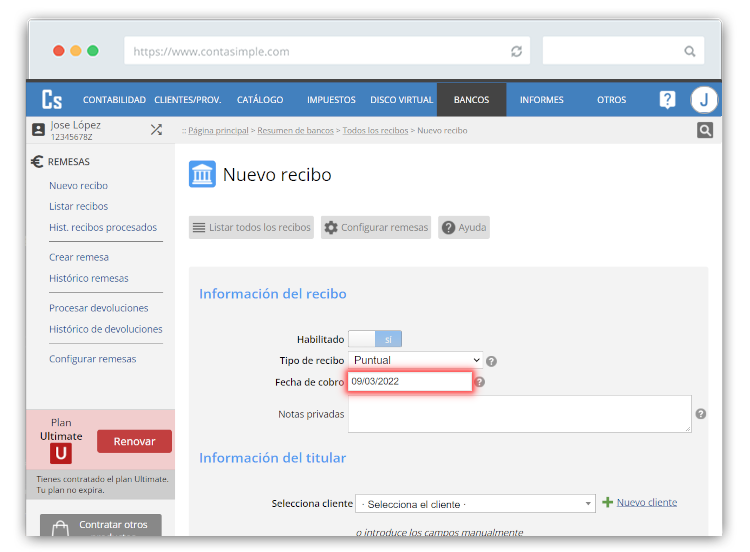Click the shopping bag icon on Contratar
Viewport: 750px width, 552px height.
60,528
